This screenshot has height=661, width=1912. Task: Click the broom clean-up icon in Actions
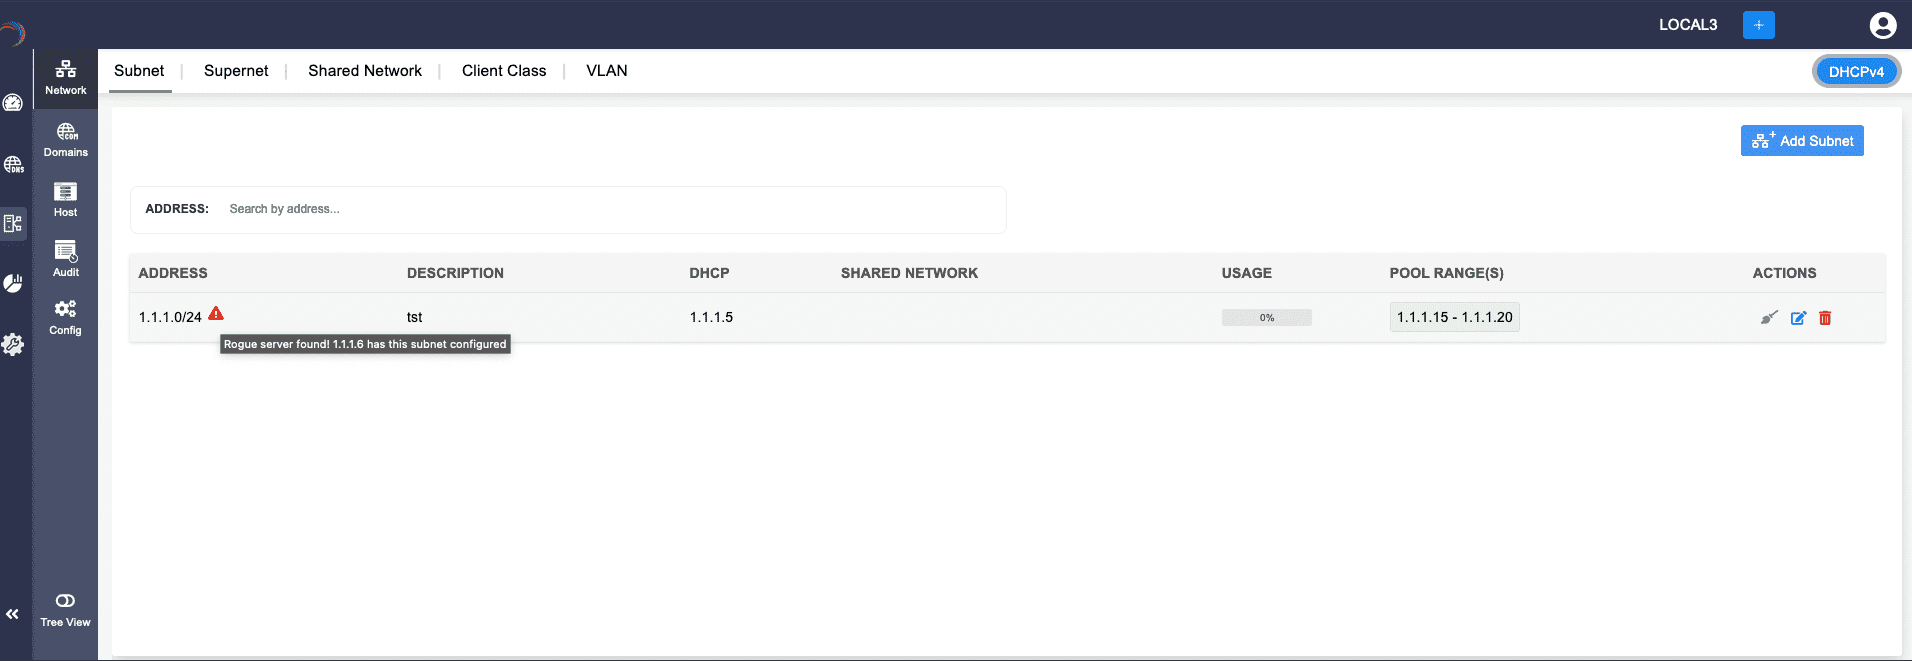pyautogui.click(x=1769, y=318)
